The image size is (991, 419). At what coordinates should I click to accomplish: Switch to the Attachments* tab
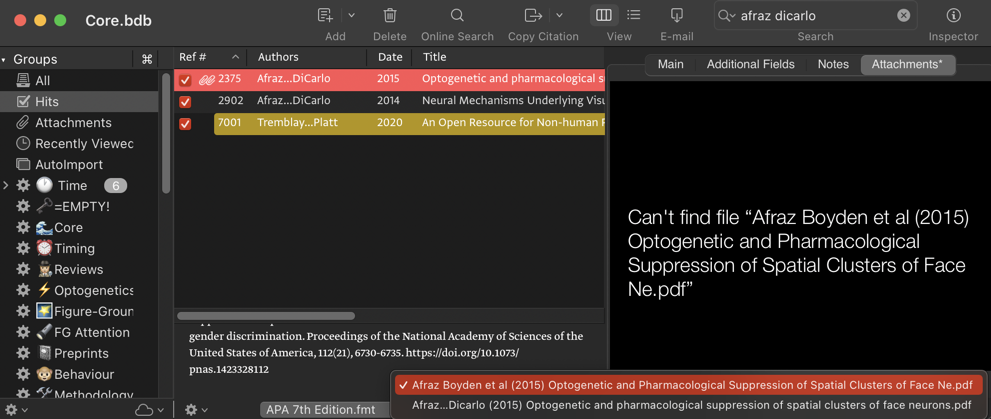[908, 64]
